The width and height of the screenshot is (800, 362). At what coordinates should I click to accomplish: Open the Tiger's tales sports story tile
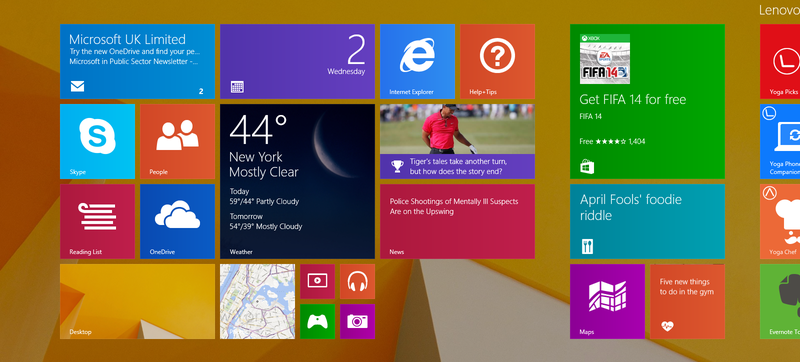(x=457, y=141)
